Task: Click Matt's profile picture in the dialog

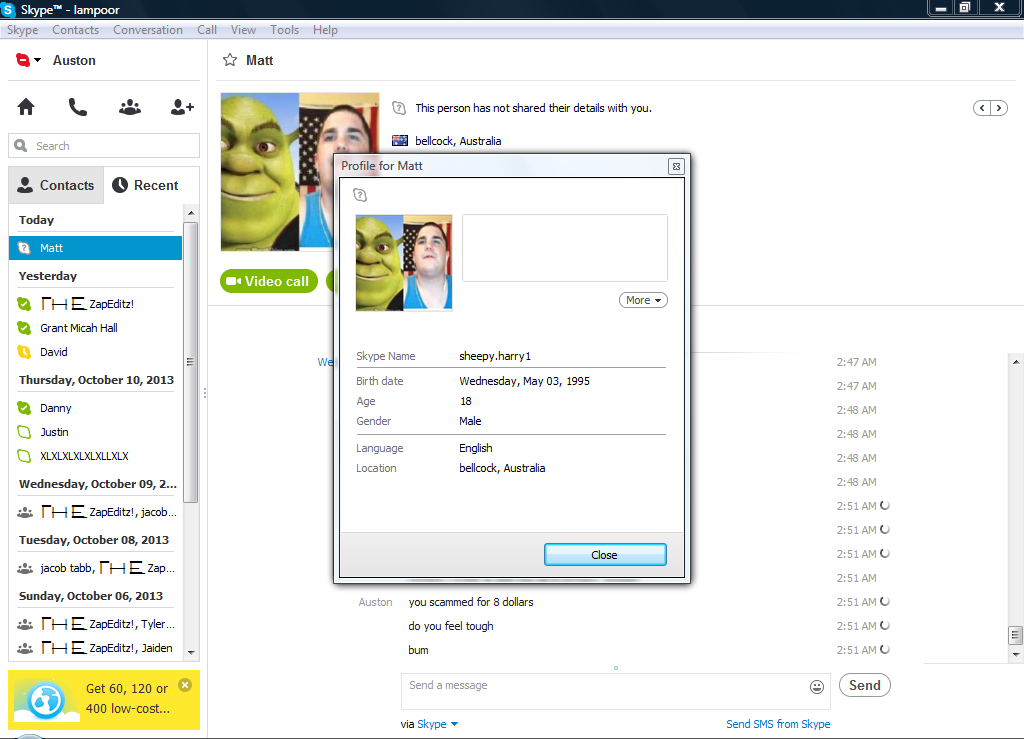Action: 404,262
